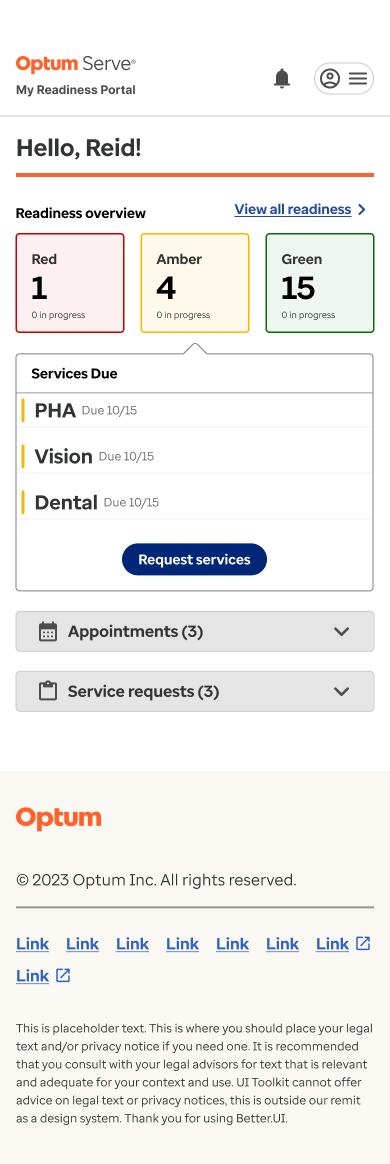
Task: Open the user profile account icon
Action: pos(330,78)
